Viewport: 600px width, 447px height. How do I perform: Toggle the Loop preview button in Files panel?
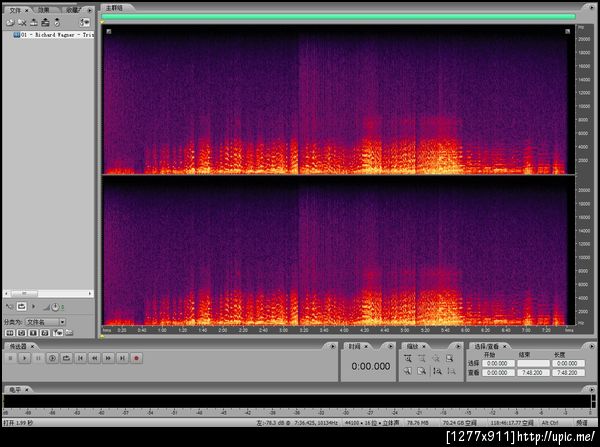(x=22, y=307)
